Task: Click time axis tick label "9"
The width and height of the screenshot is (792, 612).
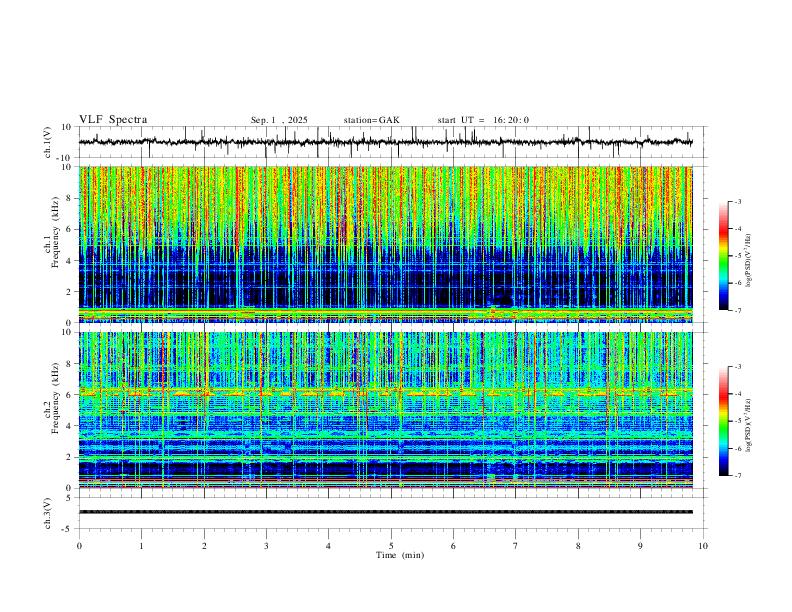Action: 640,546
